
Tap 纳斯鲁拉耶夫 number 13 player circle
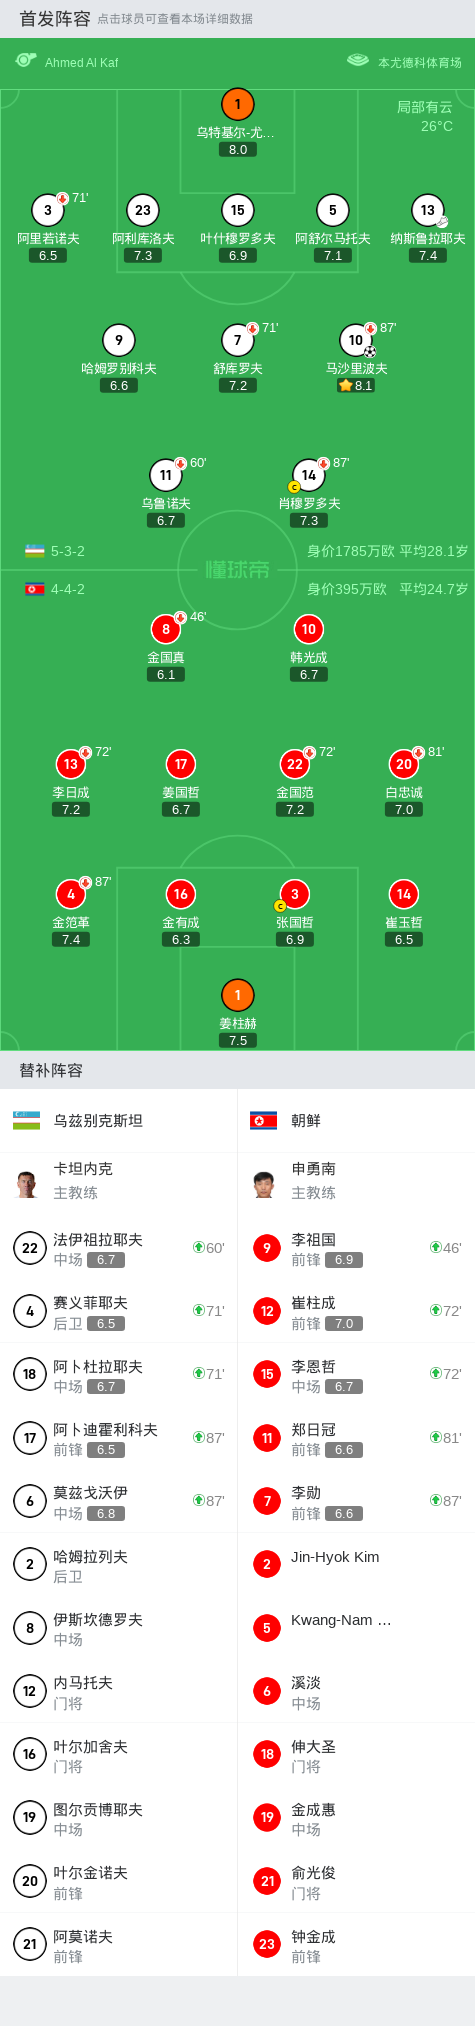pos(428,210)
